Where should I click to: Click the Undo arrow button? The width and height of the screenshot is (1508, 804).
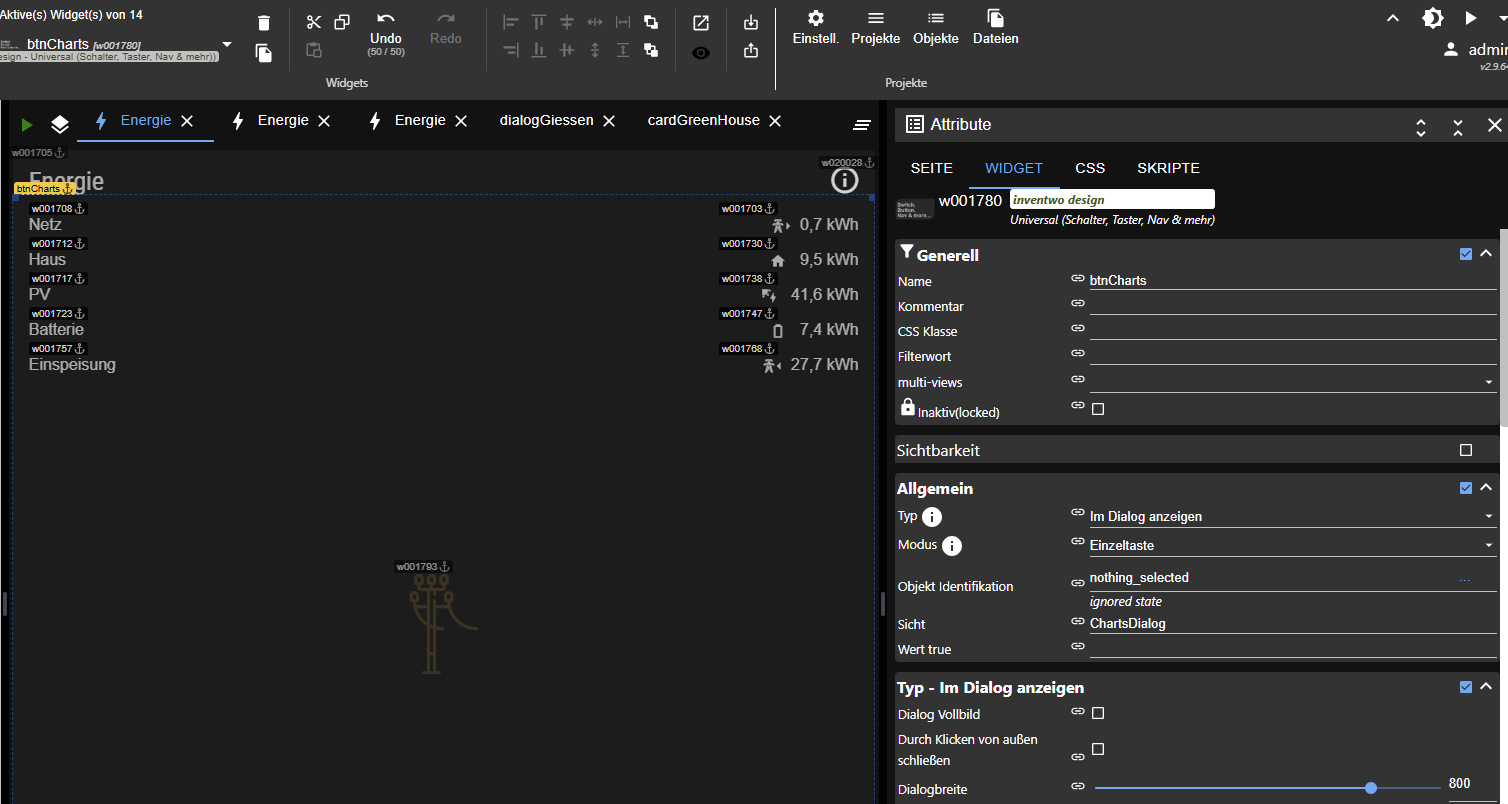386,20
